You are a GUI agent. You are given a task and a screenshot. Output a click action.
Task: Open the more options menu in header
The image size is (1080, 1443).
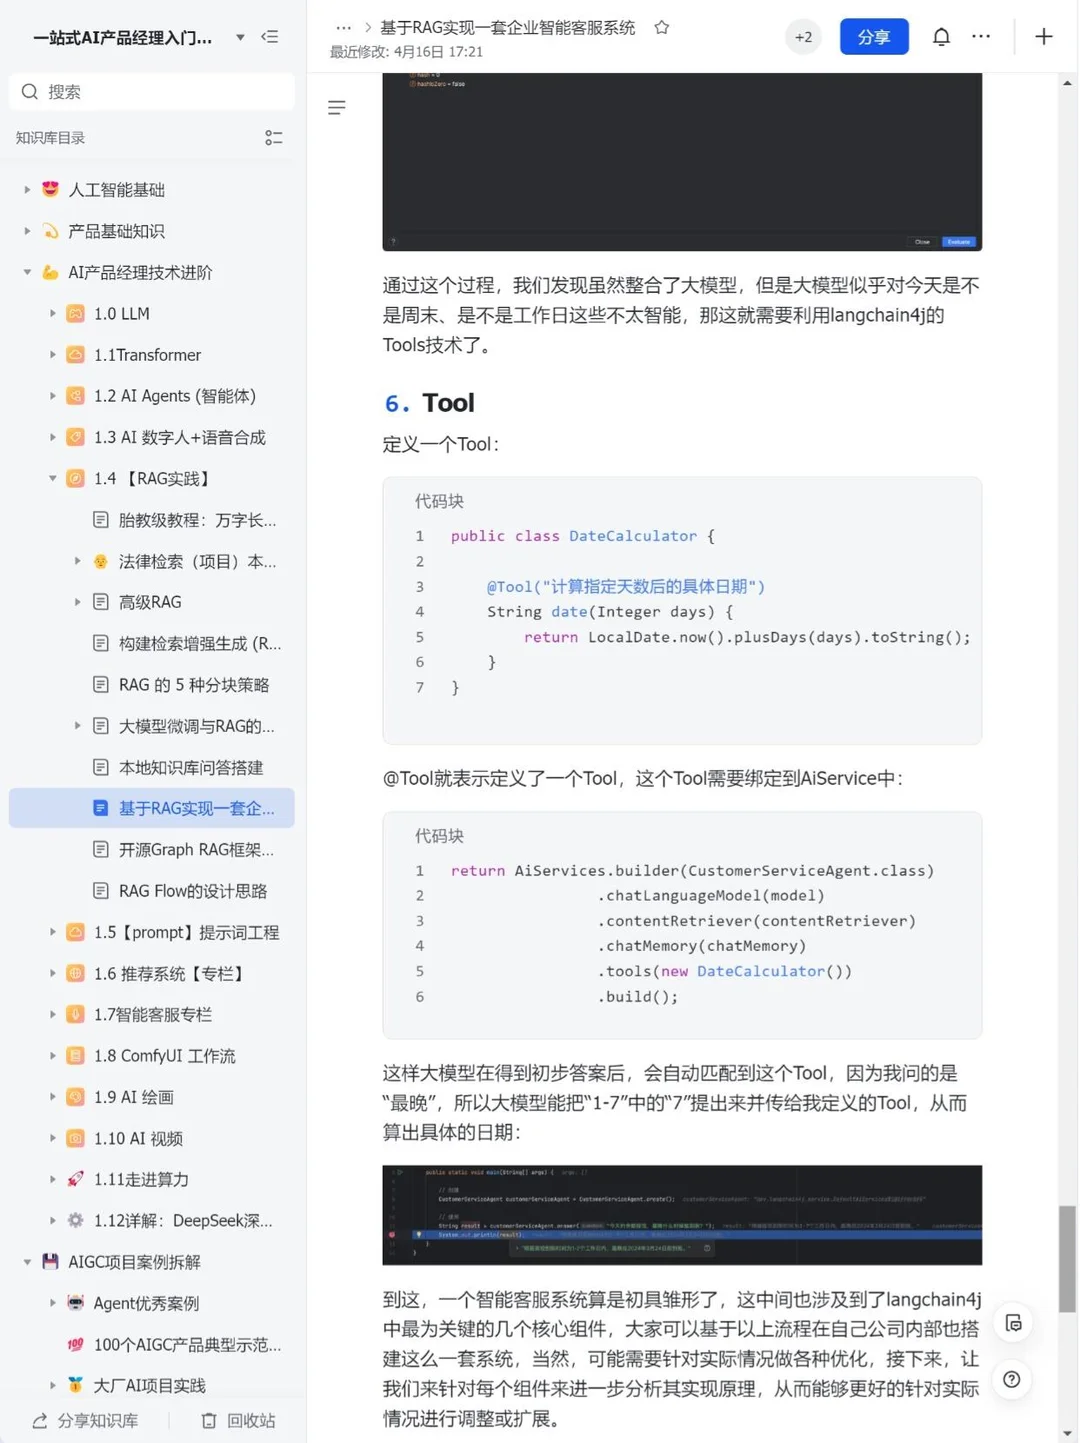click(981, 37)
